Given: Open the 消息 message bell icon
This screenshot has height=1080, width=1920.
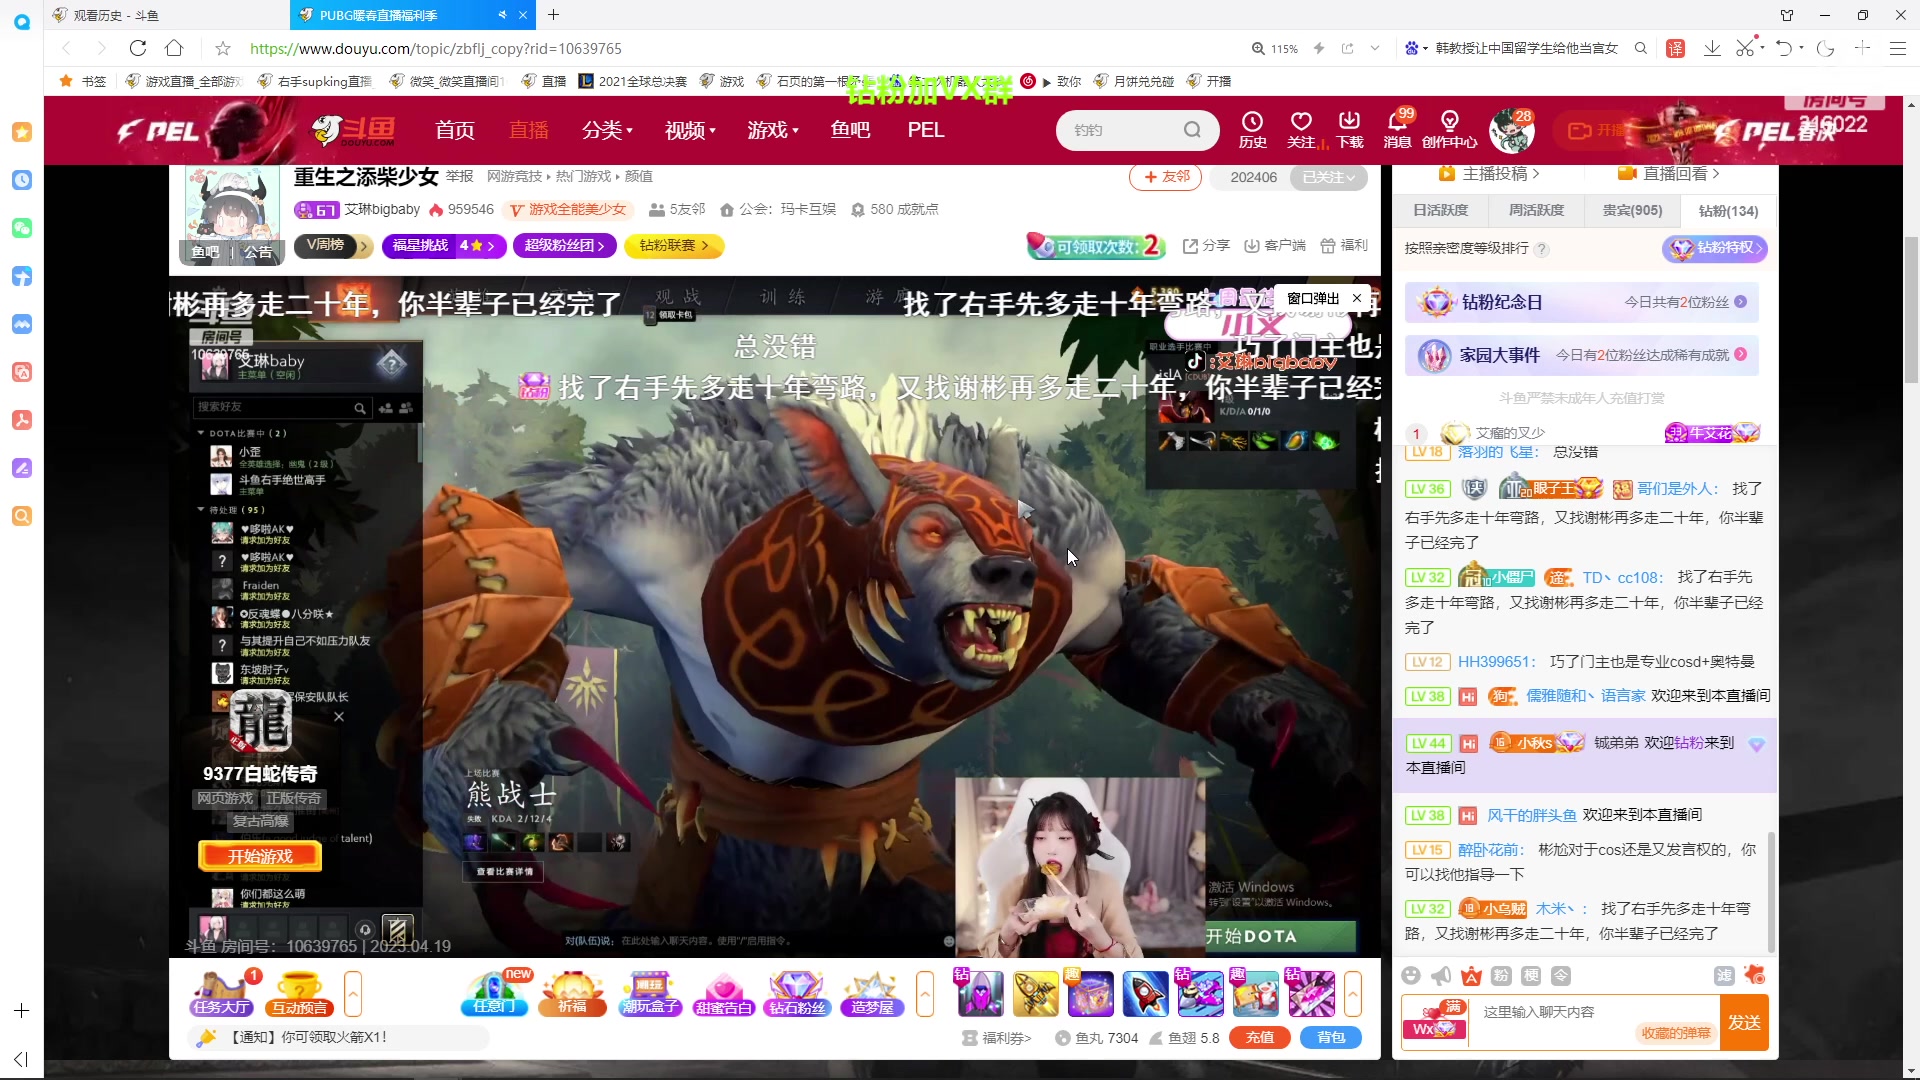Looking at the screenshot, I should 1397,130.
